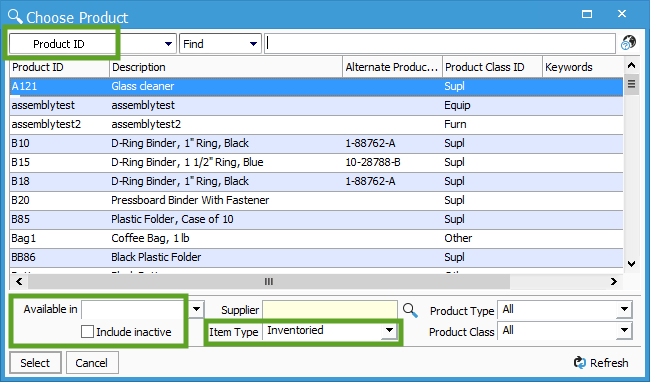
Task: Open the Product ID search-field dropdown
Action: (x=168, y=44)
